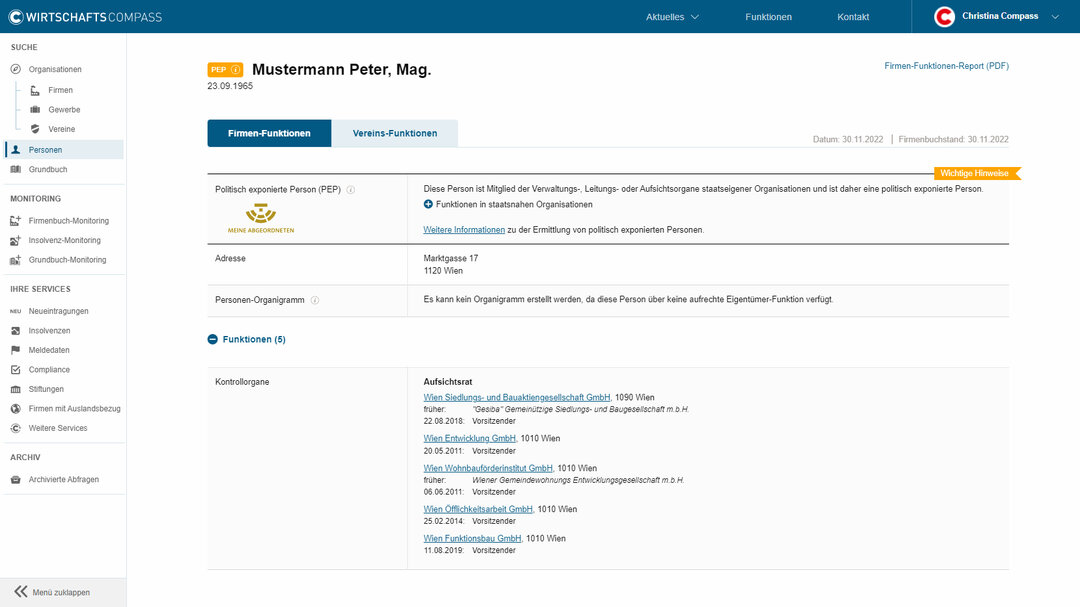Open Insolvenz-Monitoring menu entry

65,240
